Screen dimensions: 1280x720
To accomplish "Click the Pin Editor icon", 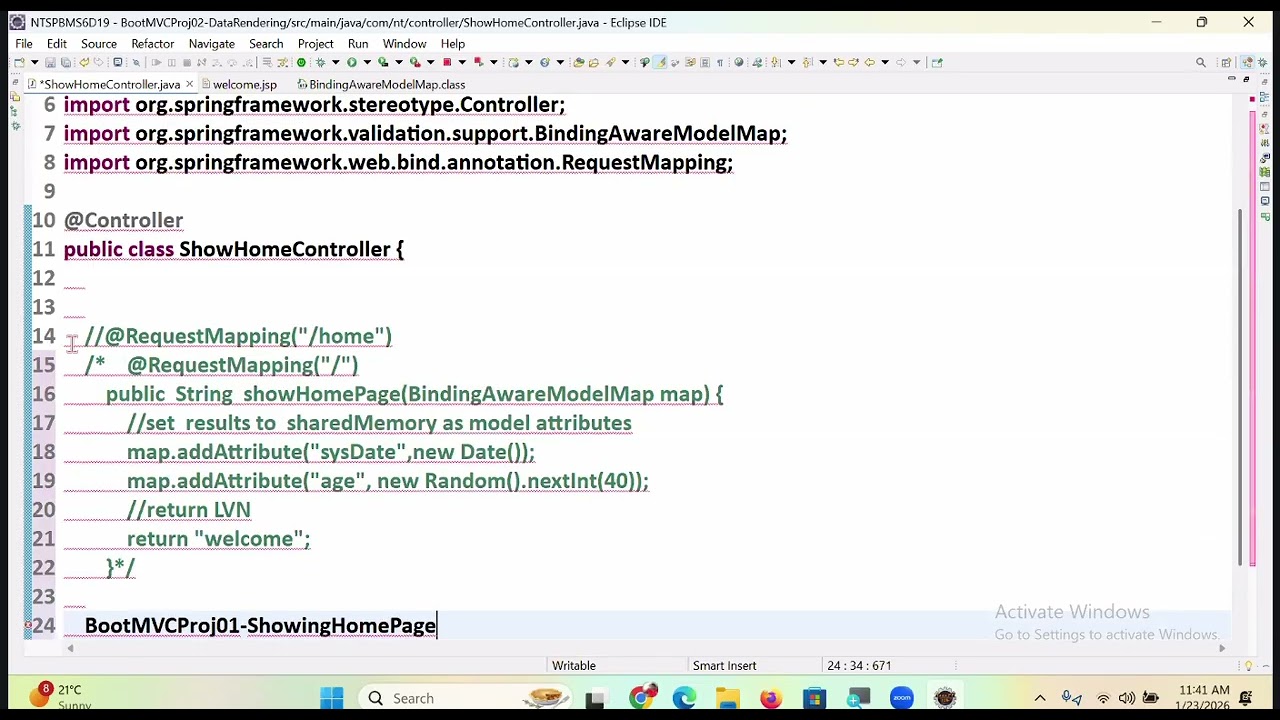I will (937, 62).
